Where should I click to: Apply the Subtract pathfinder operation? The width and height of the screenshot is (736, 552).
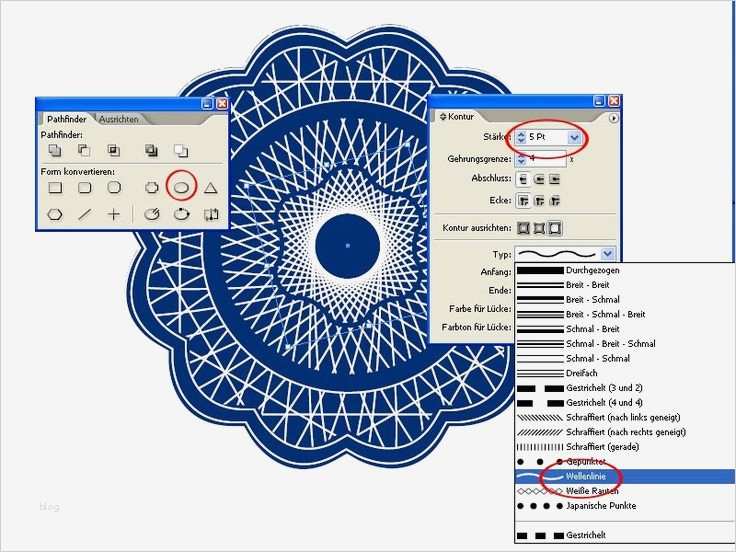tap(84, 151)
